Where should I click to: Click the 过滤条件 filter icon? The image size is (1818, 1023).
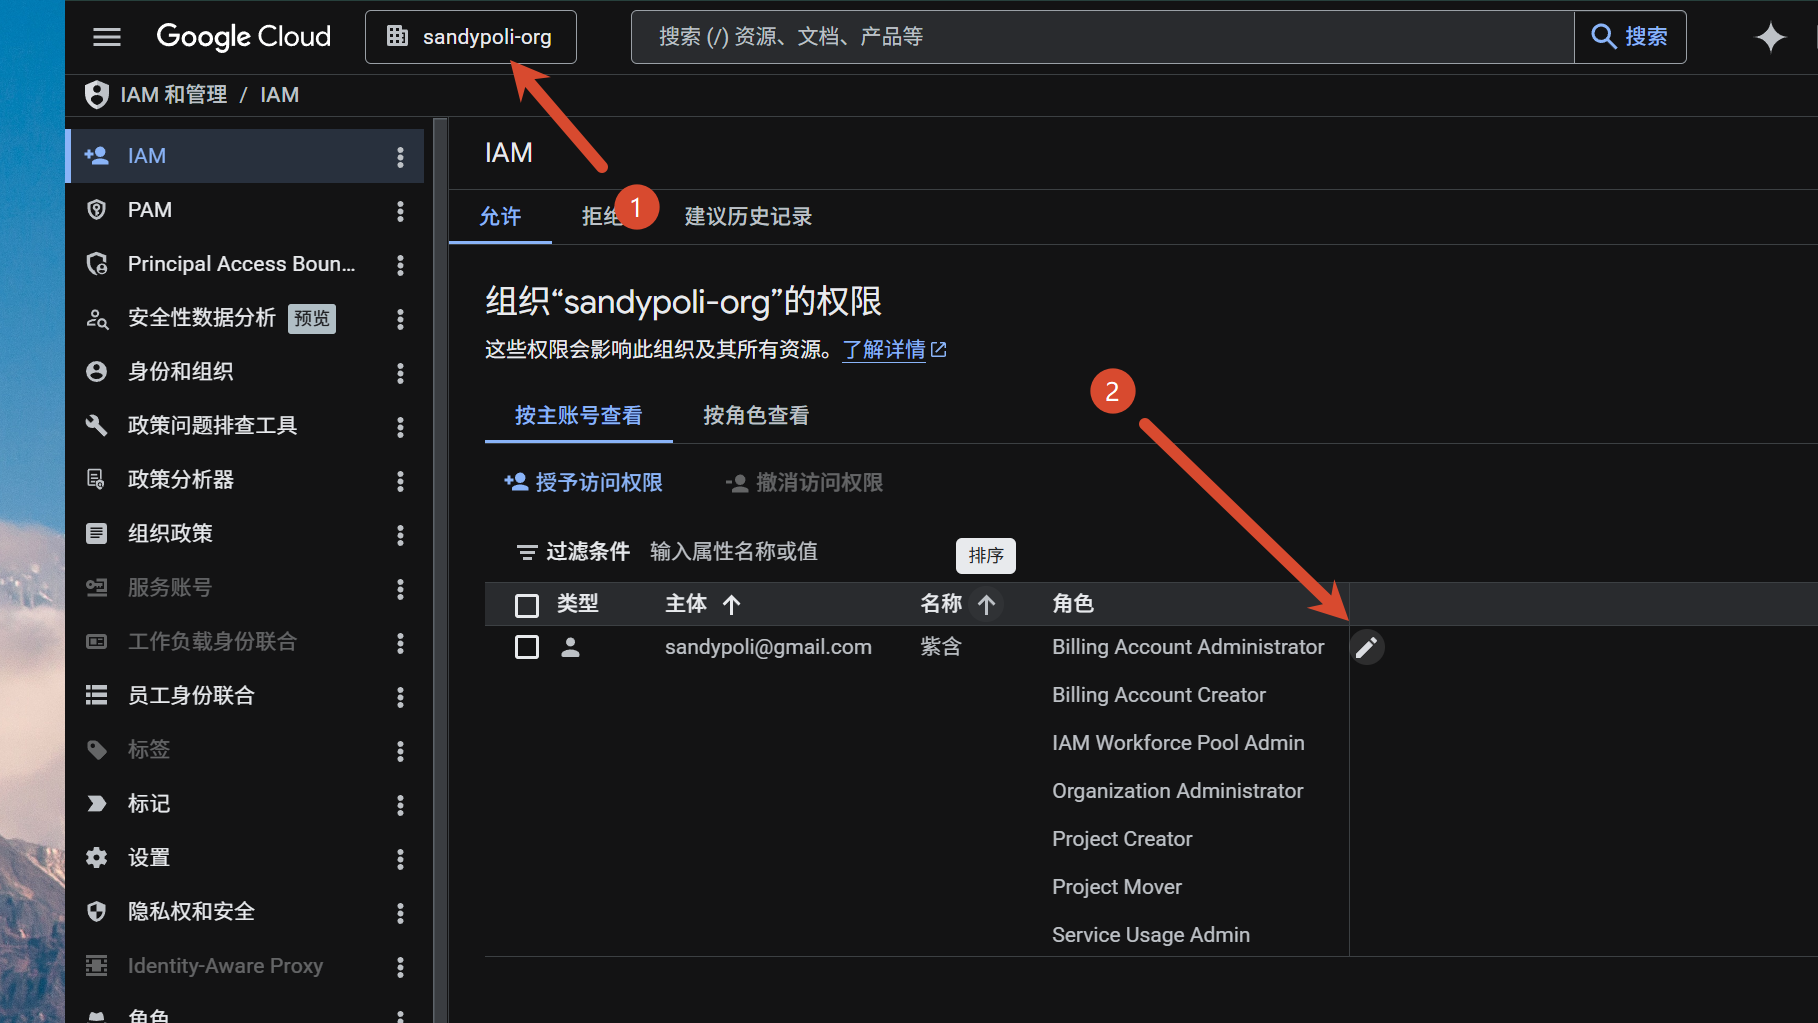pos(527,552)
